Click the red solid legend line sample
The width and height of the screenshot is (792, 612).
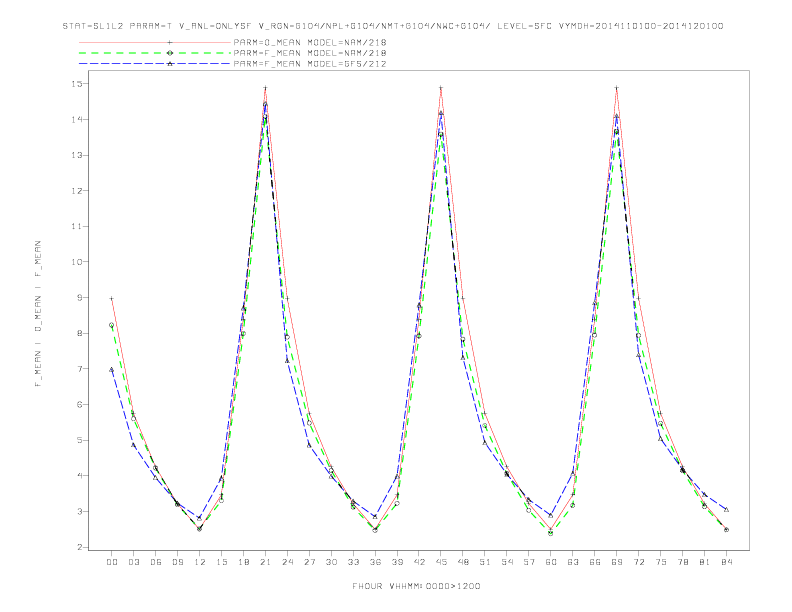click(x=155, y=42)
